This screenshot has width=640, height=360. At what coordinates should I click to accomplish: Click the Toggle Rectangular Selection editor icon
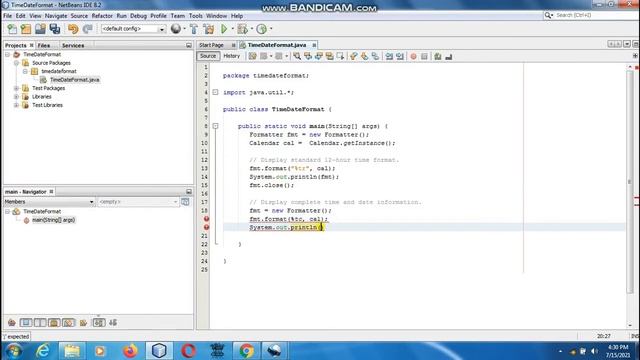tap(340, 56)
